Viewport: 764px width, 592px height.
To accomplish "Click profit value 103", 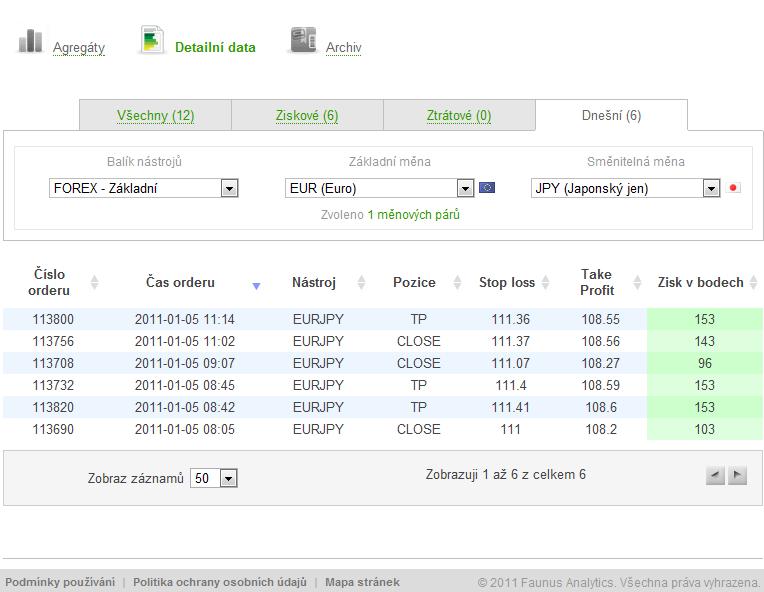I will pyautogui.click(x=705, y=429).
